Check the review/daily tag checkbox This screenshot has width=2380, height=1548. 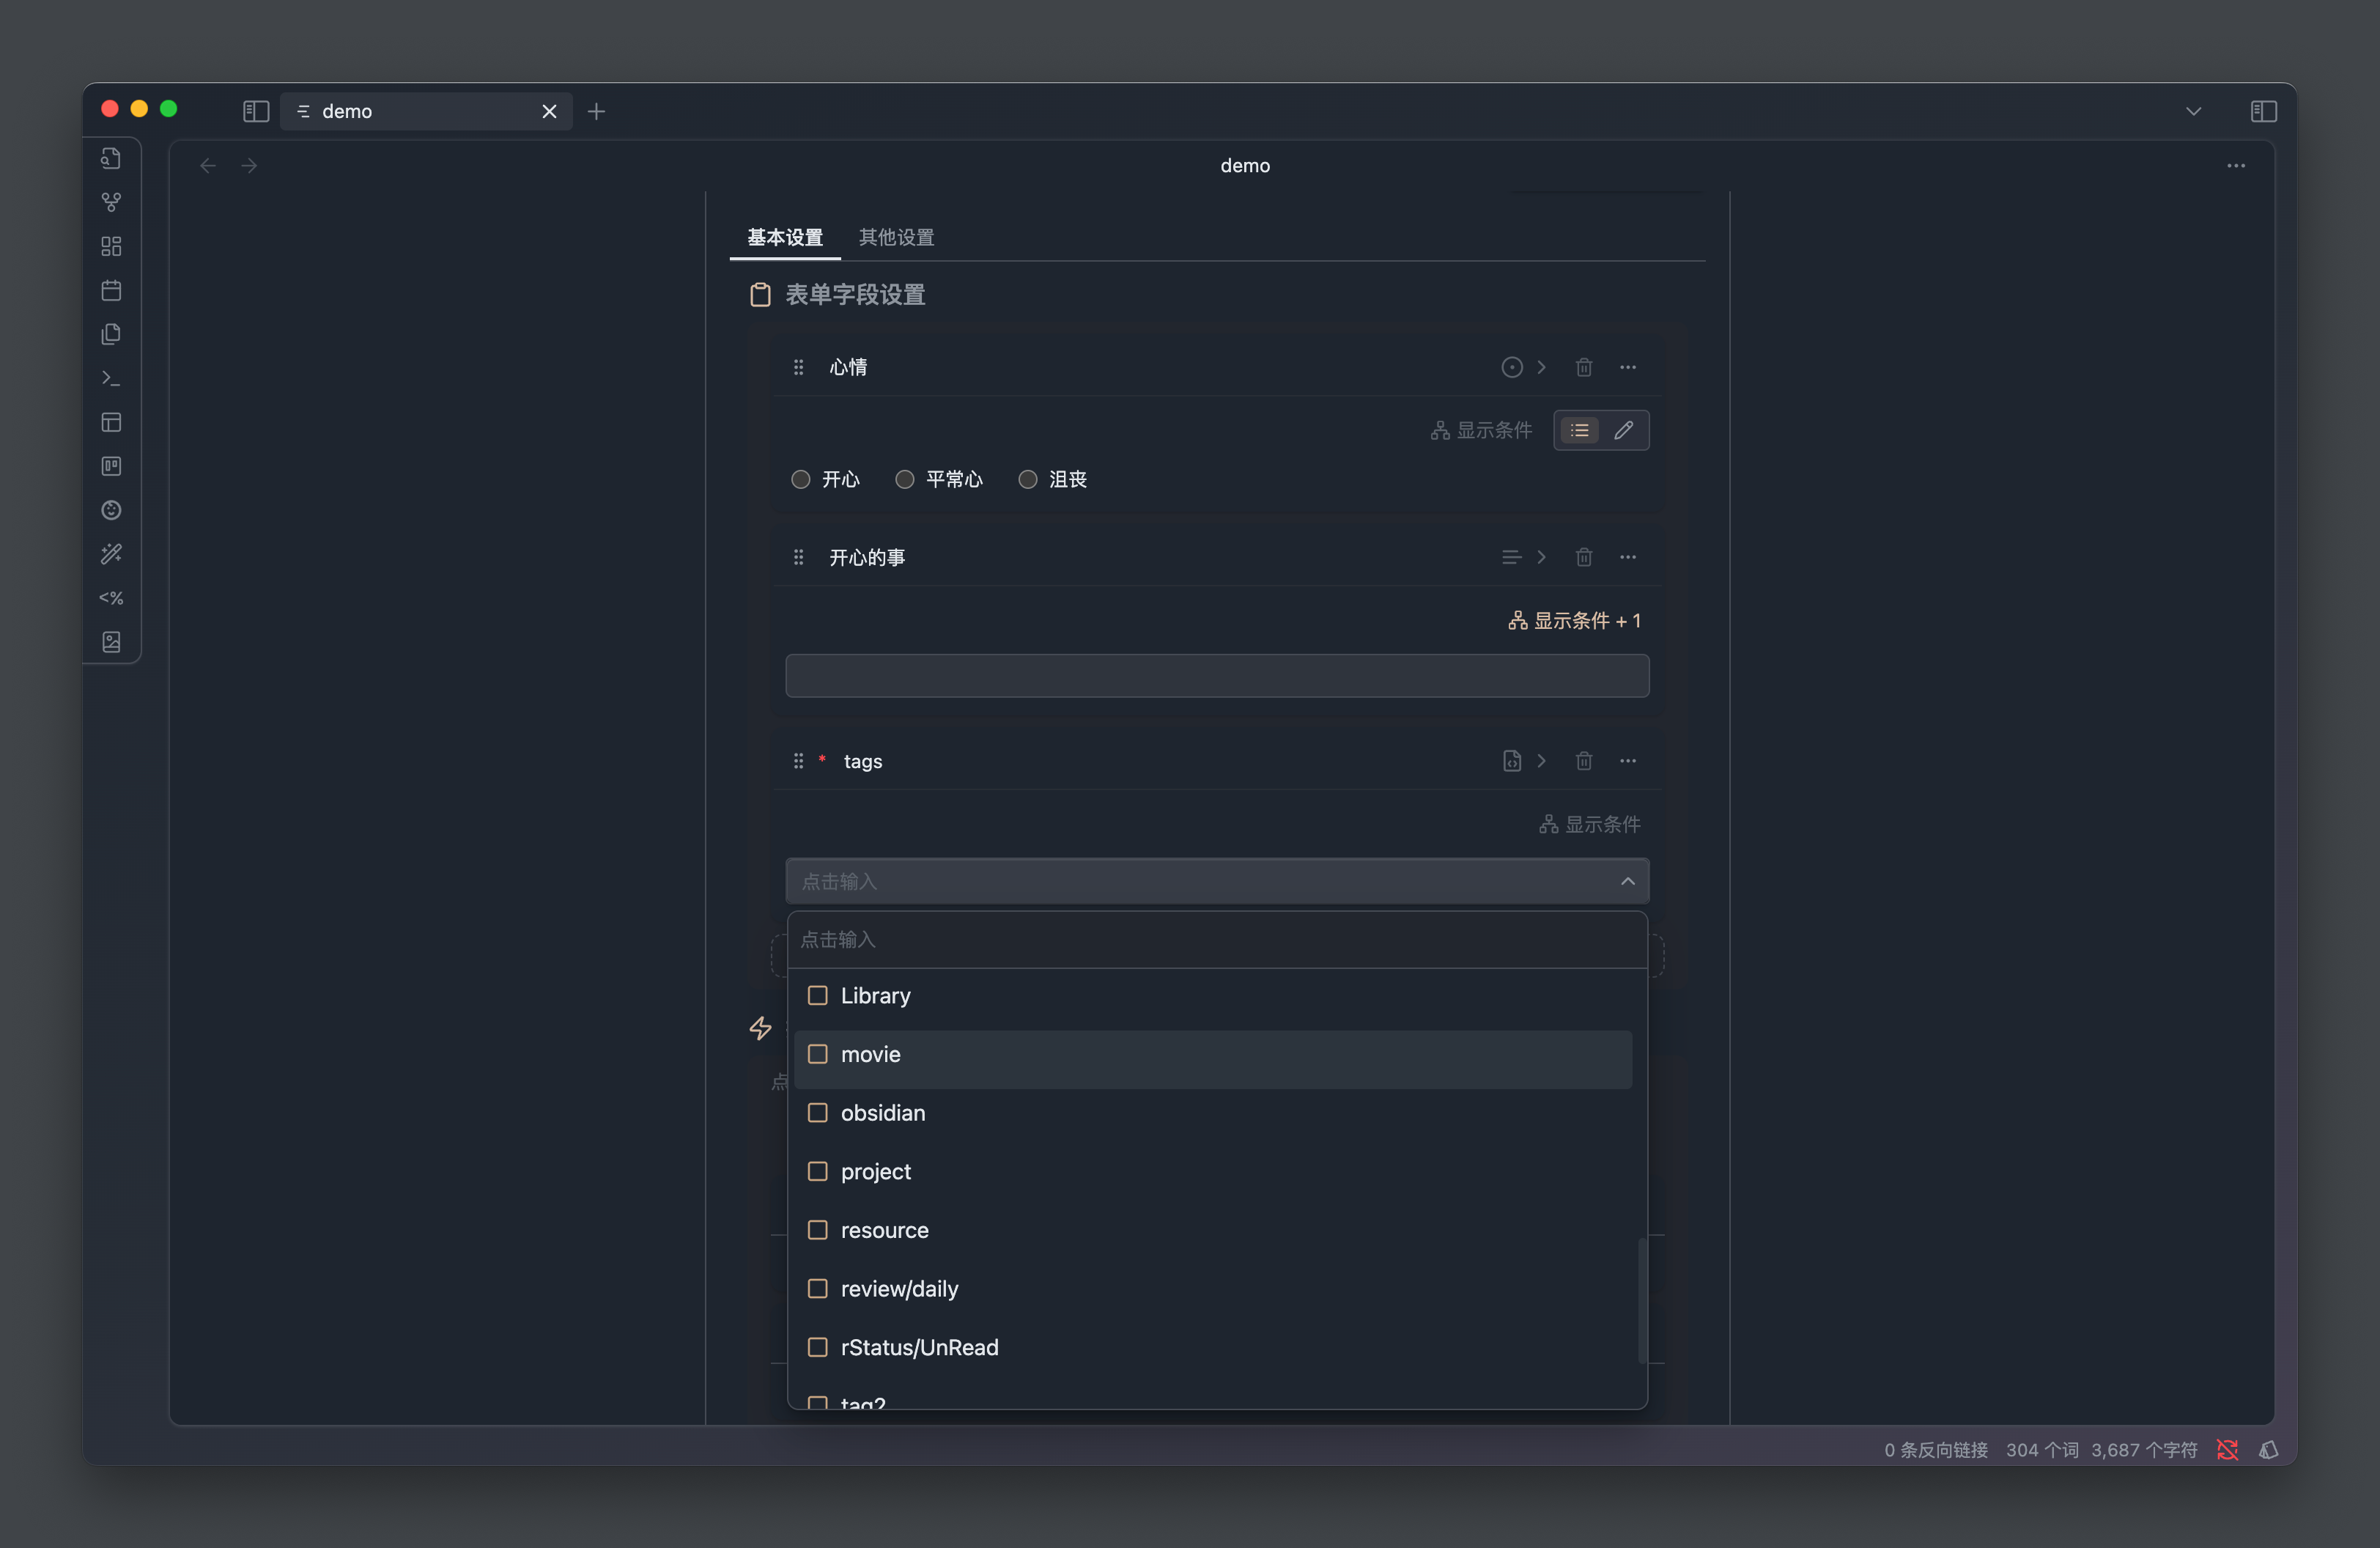click(818, 1288)
